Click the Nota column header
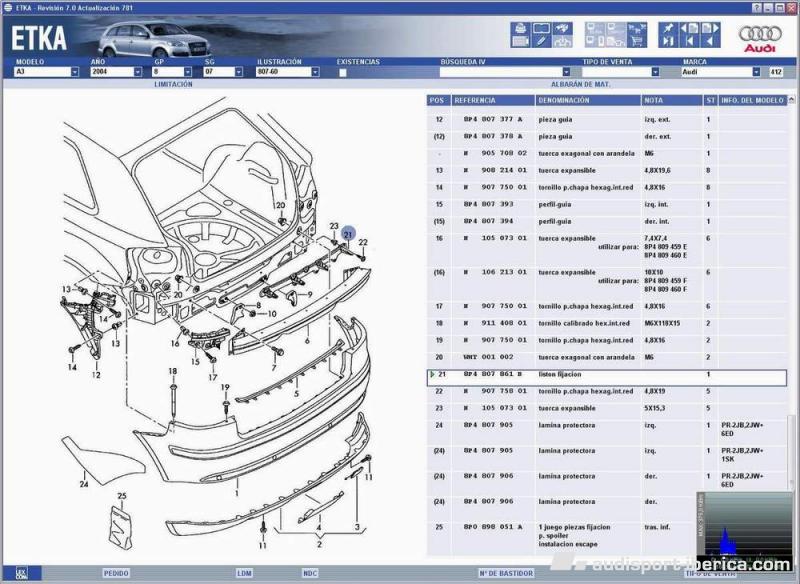The image size is (800, 584). [672, 100]
